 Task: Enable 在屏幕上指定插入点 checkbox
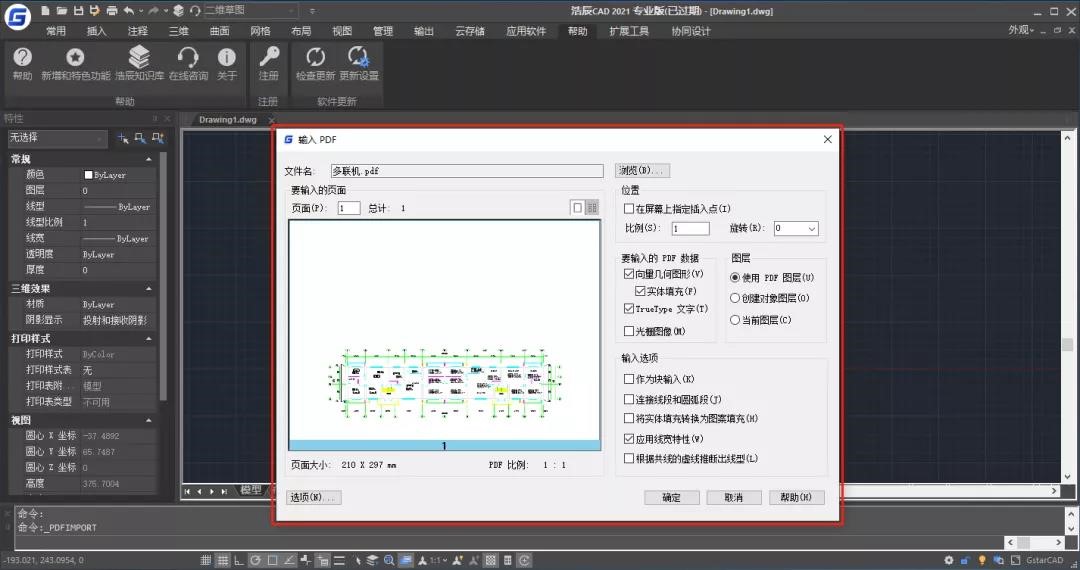point(629,209)
